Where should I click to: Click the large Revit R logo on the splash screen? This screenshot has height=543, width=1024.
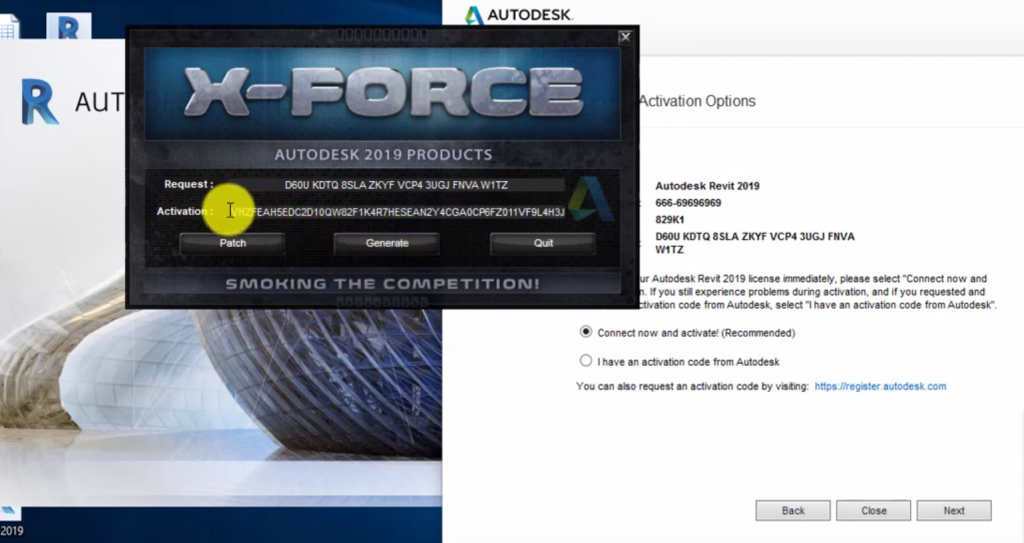[x=40, y=102]
